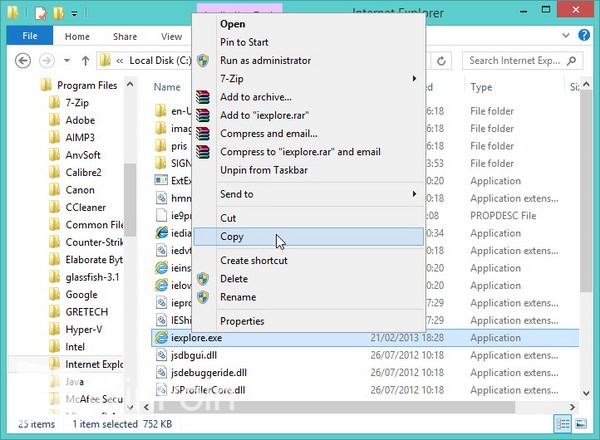Image resolution: width=600 pixels, height=440 pixels.
Task: Click Copy in the context menu
Action: [308, 237]
